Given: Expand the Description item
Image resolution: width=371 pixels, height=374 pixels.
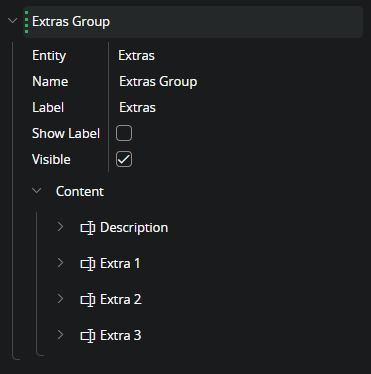Looking at the screenshot, I should pos(60,227).
